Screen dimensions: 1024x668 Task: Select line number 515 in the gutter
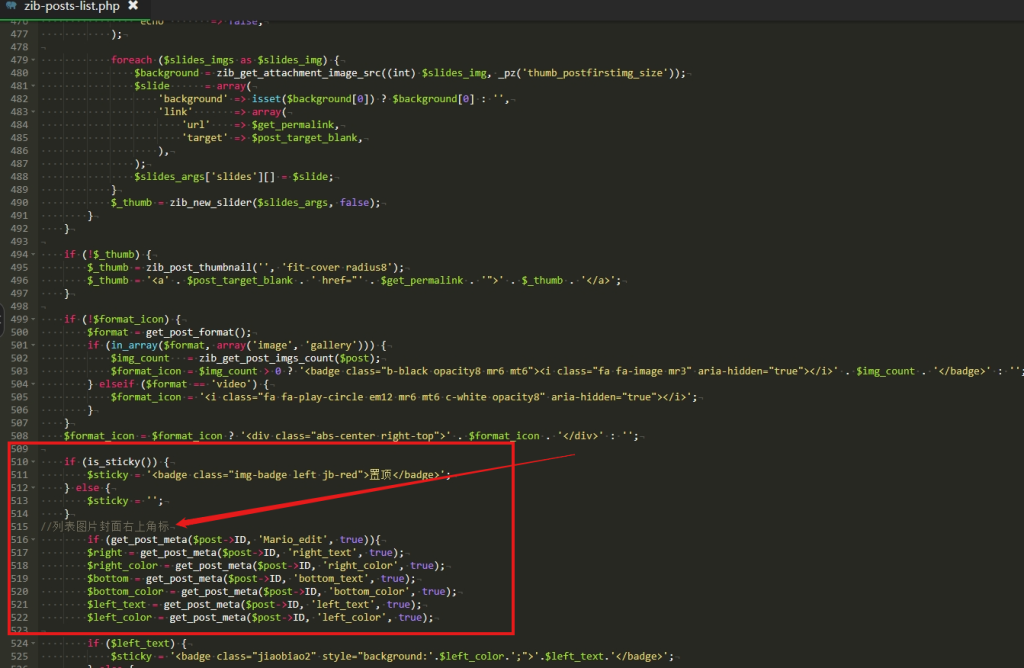click(19, 527)
